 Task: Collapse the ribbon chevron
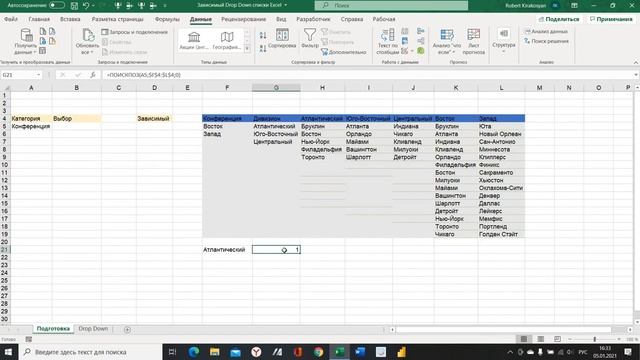(x=636, y=62)
